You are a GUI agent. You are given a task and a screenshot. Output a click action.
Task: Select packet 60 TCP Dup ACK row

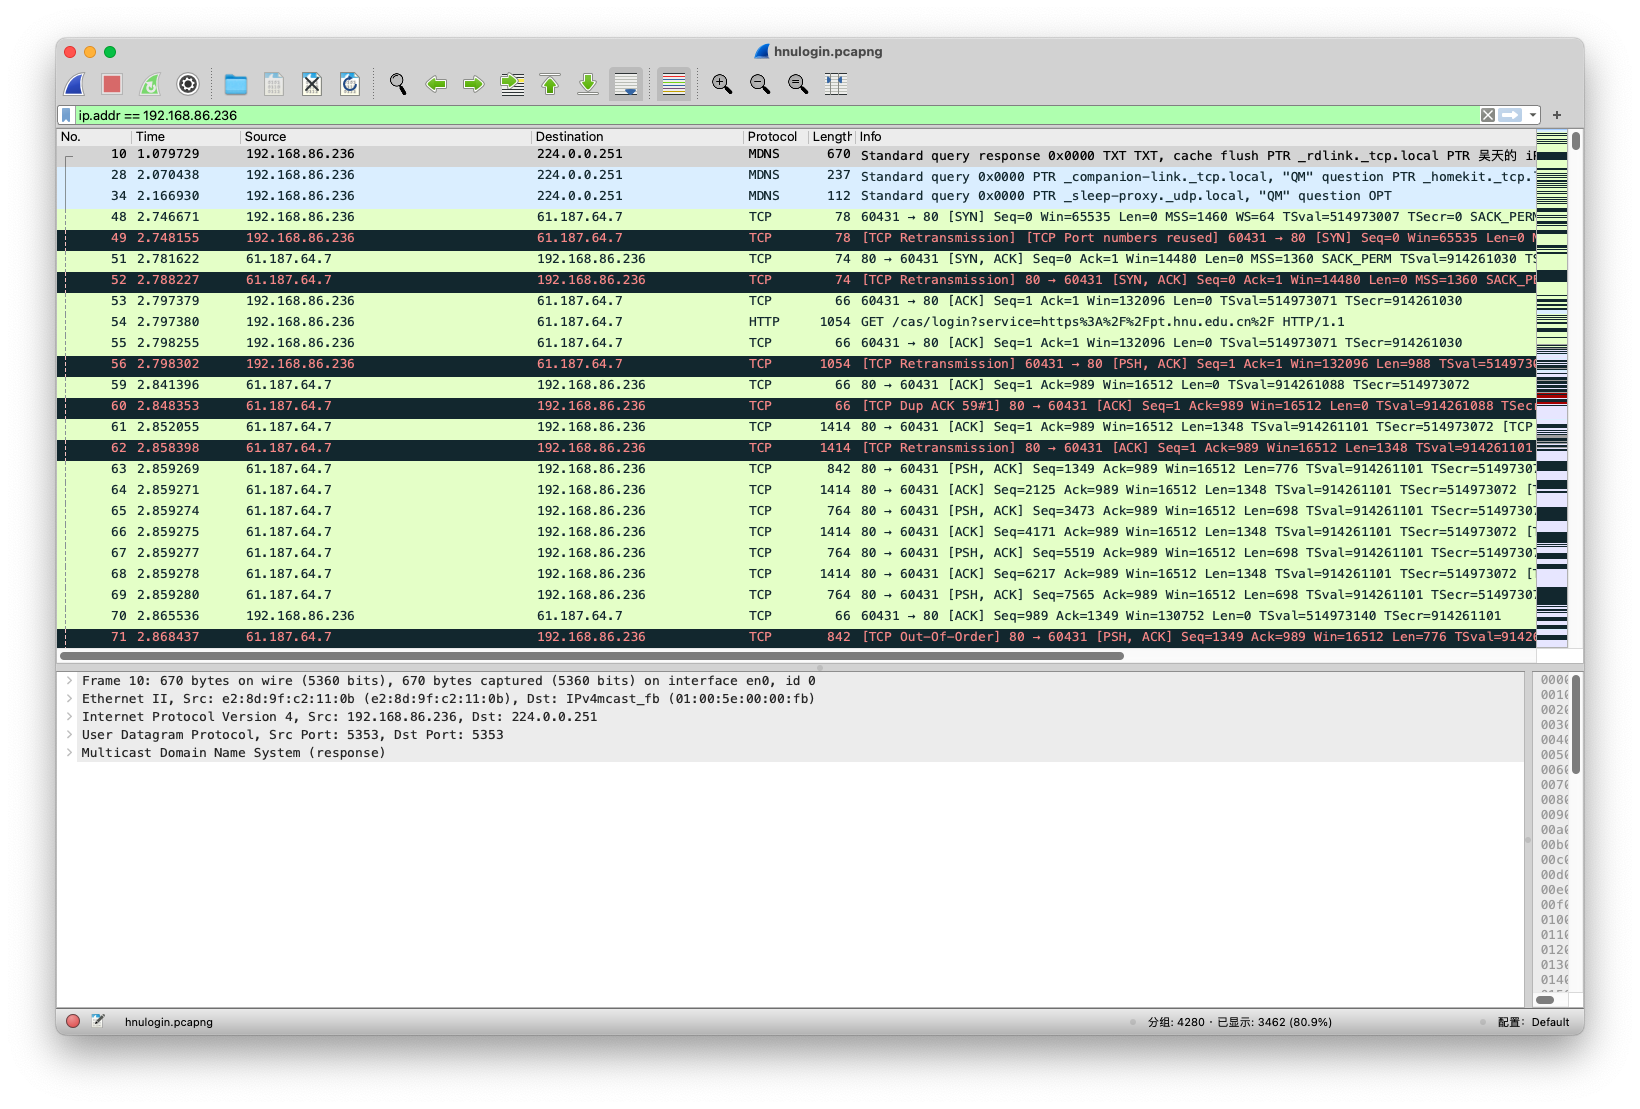tap(796, 407)
